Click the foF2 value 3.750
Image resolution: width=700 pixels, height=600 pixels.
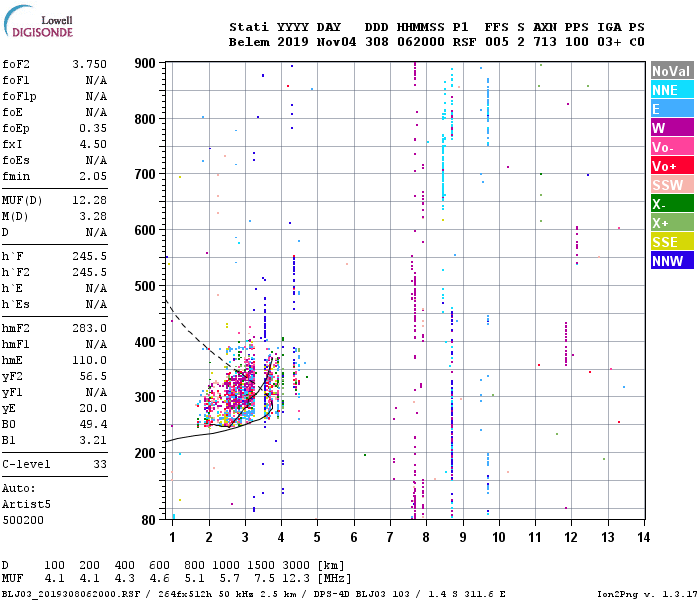click(x=90, y=64)
